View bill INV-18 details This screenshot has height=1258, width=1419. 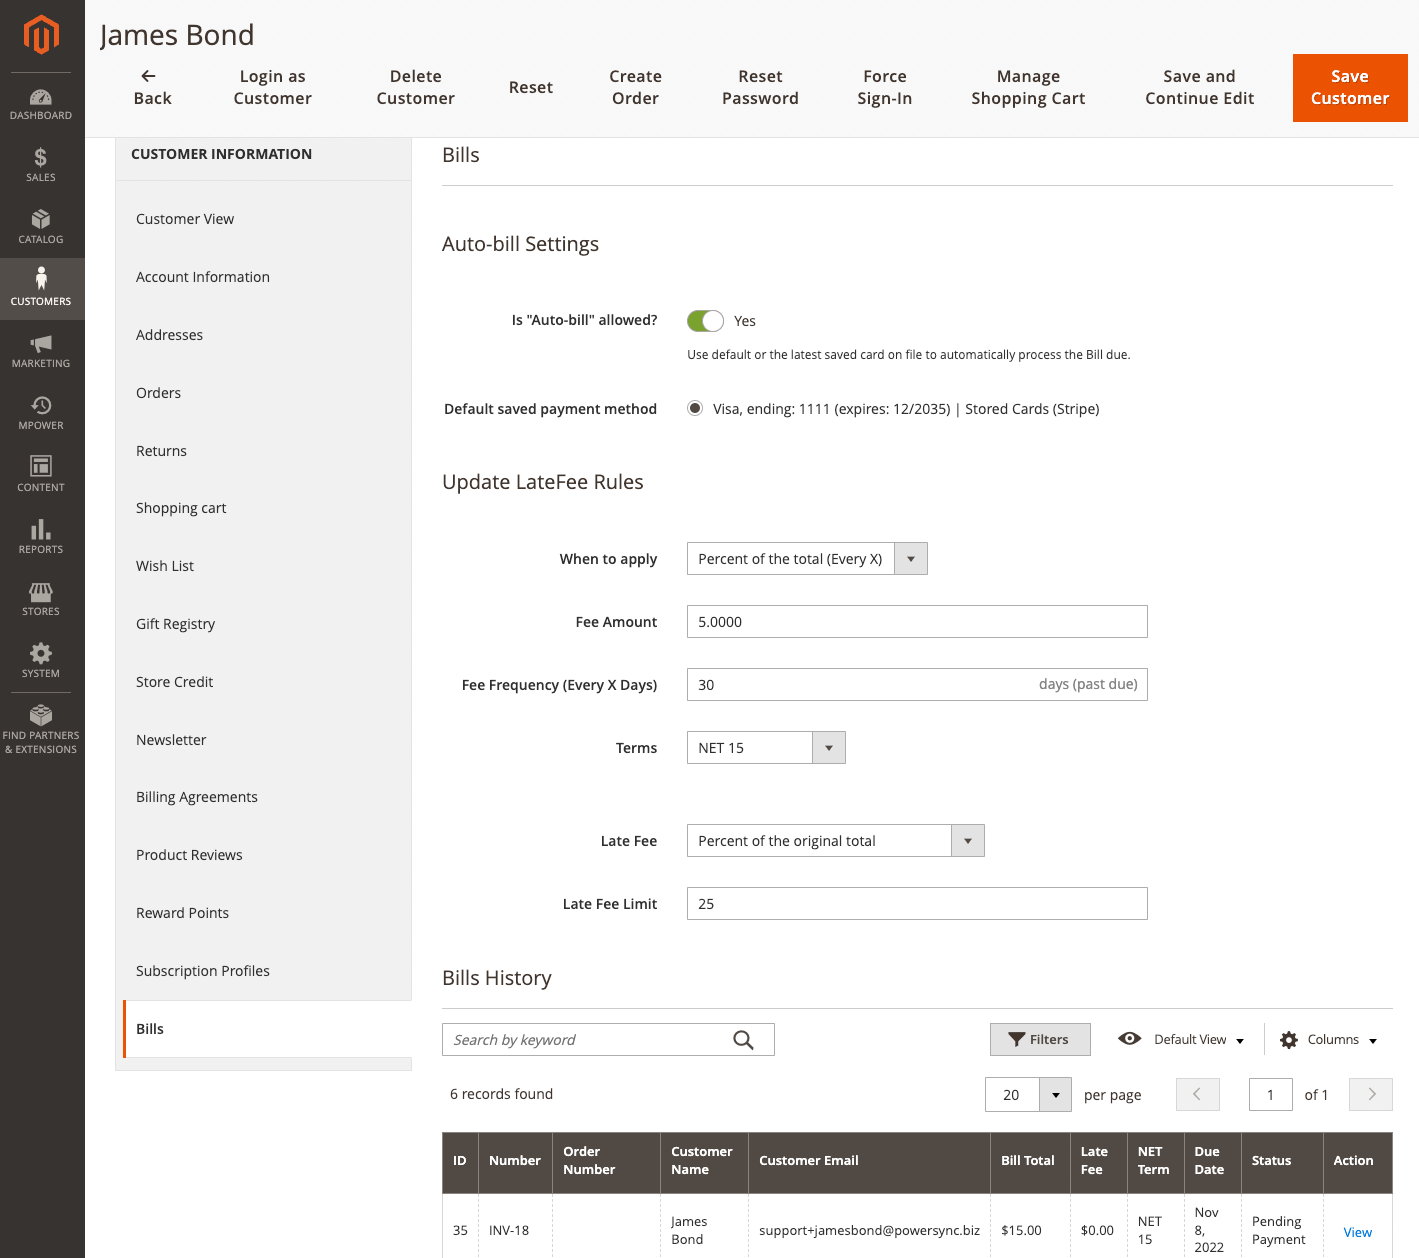click(x=1357, y=1232)
